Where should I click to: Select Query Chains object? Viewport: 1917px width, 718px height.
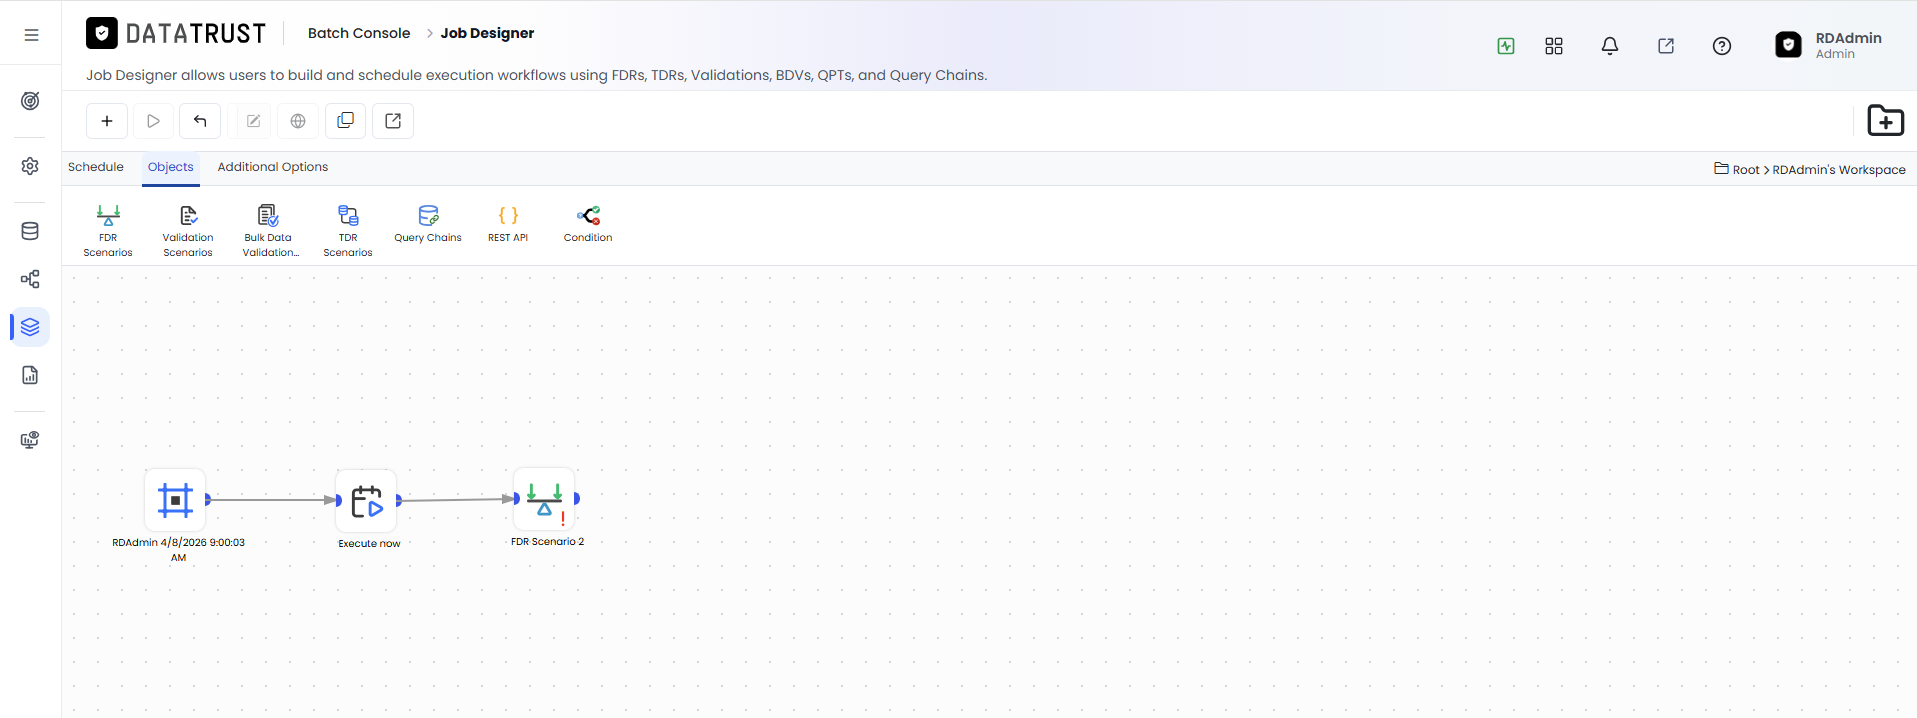(428, 224)
